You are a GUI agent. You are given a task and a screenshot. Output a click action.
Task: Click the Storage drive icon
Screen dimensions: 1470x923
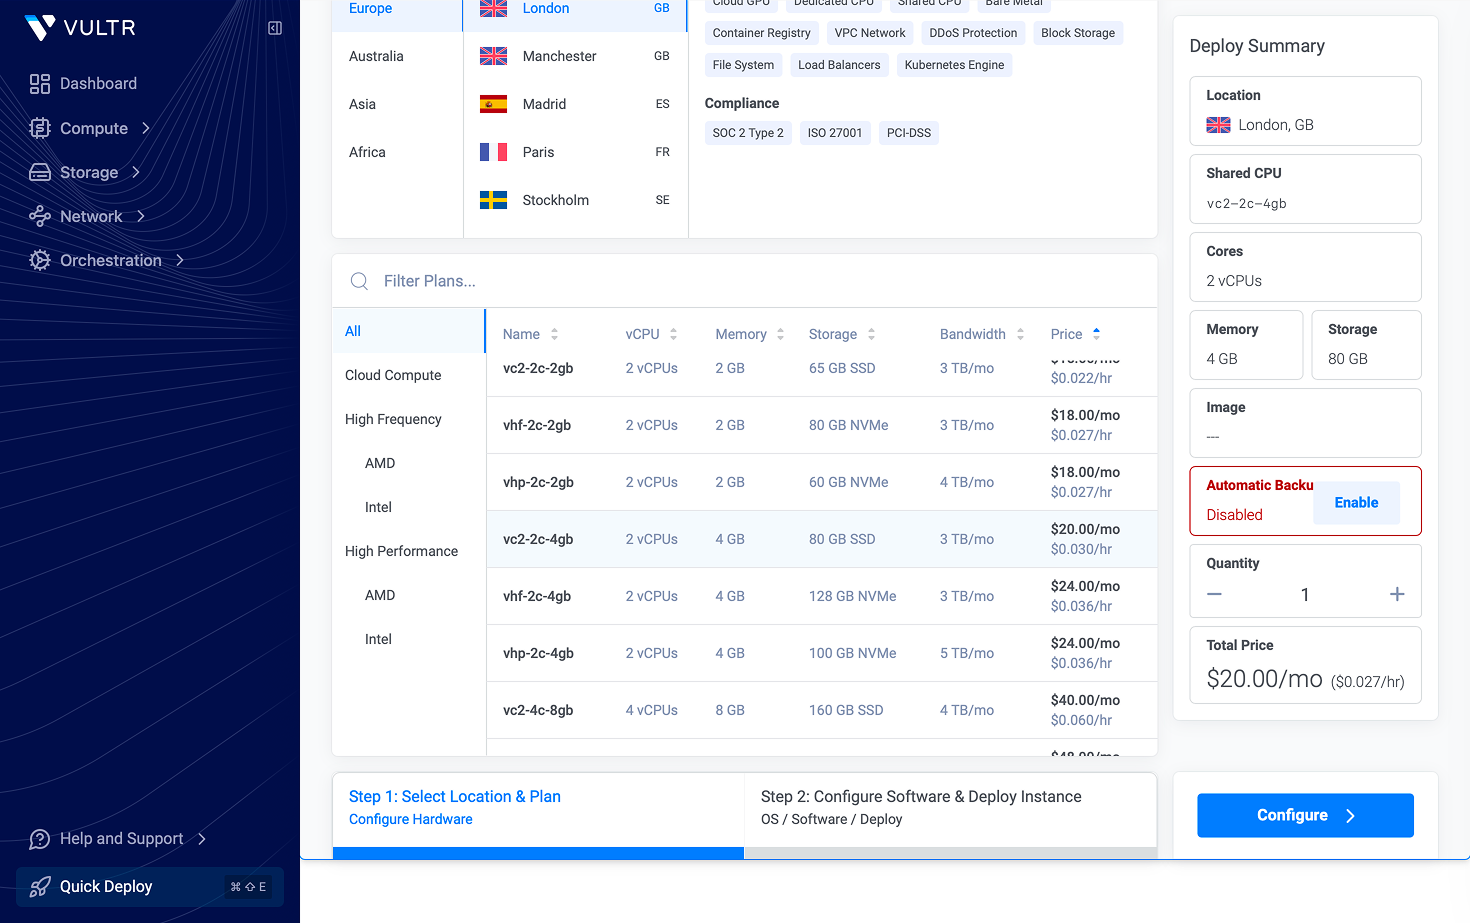tap(40, 172)
